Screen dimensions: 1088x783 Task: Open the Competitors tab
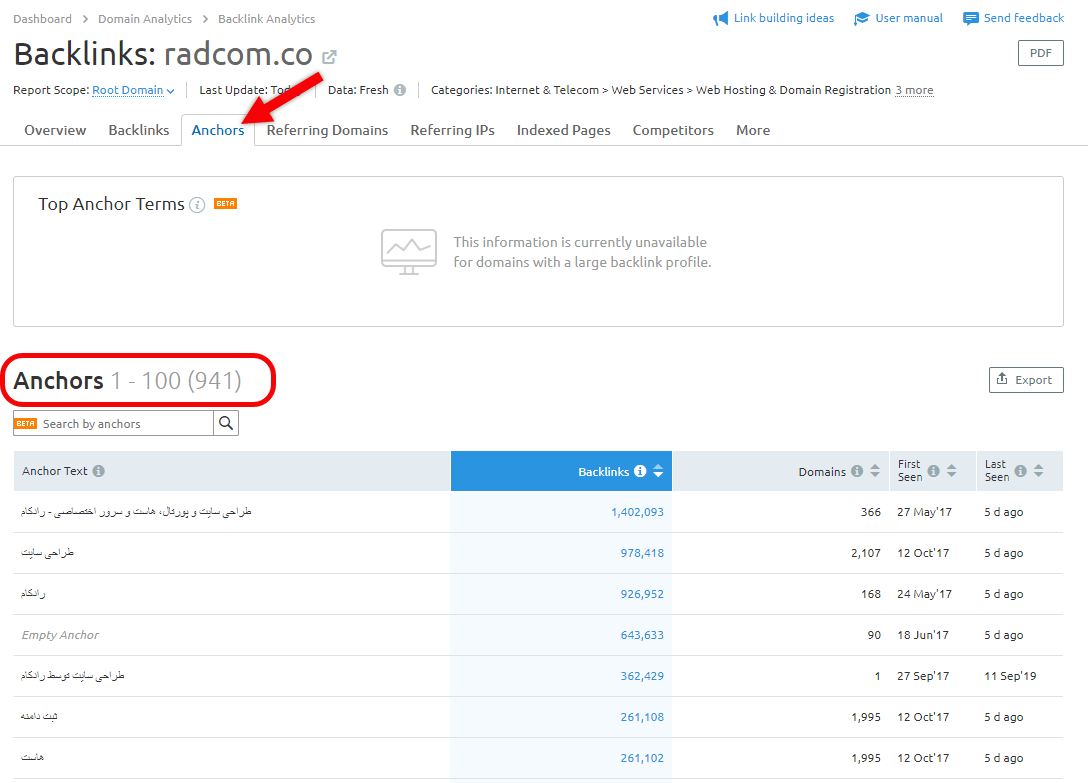point(673,130)
